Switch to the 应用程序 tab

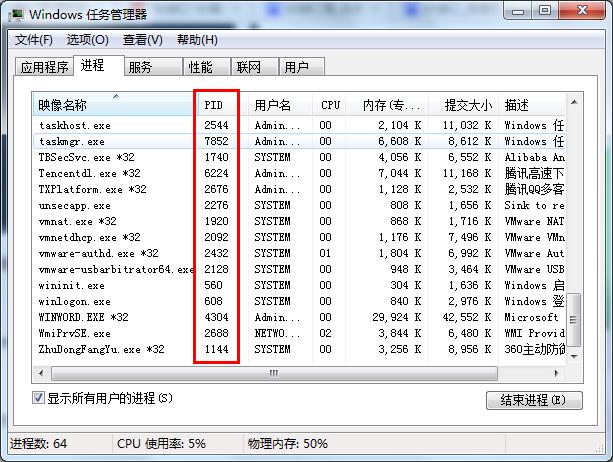pyautogui.click(x=45, y=67)
